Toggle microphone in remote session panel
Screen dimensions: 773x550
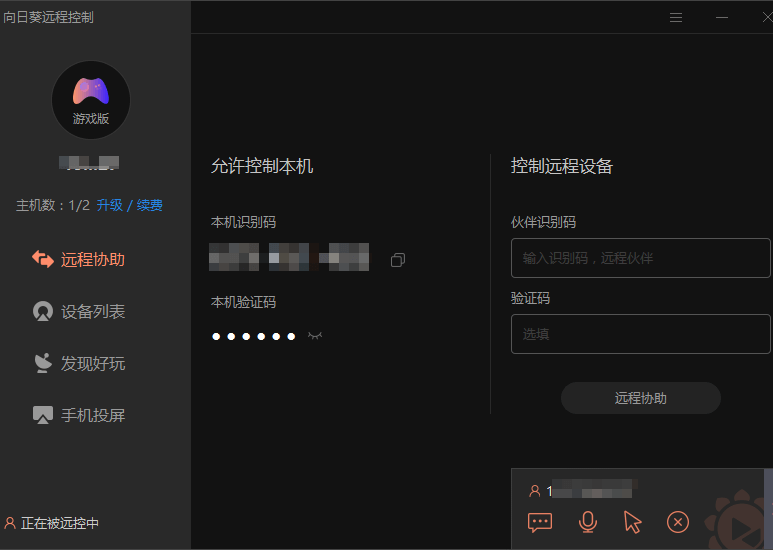tap(588, 522)
